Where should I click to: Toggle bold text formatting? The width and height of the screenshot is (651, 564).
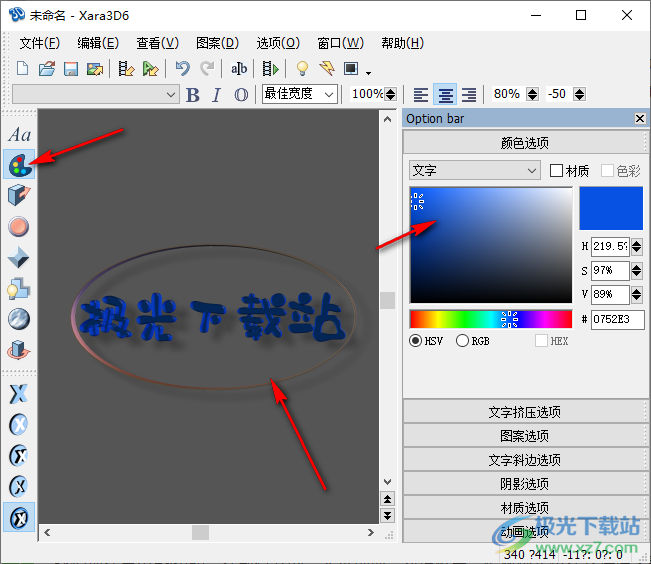(193, 95)
